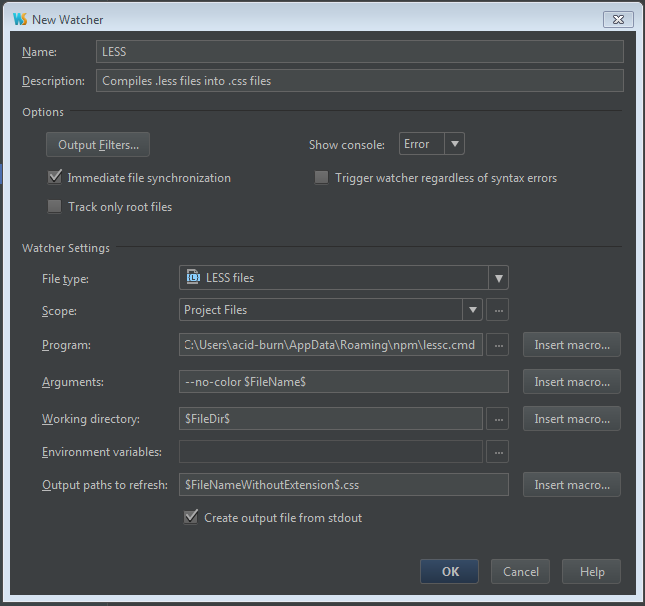Screen dimensions: 645x606
Task: Close the New Watcher dialog
Action: click(x=618, y=19)
